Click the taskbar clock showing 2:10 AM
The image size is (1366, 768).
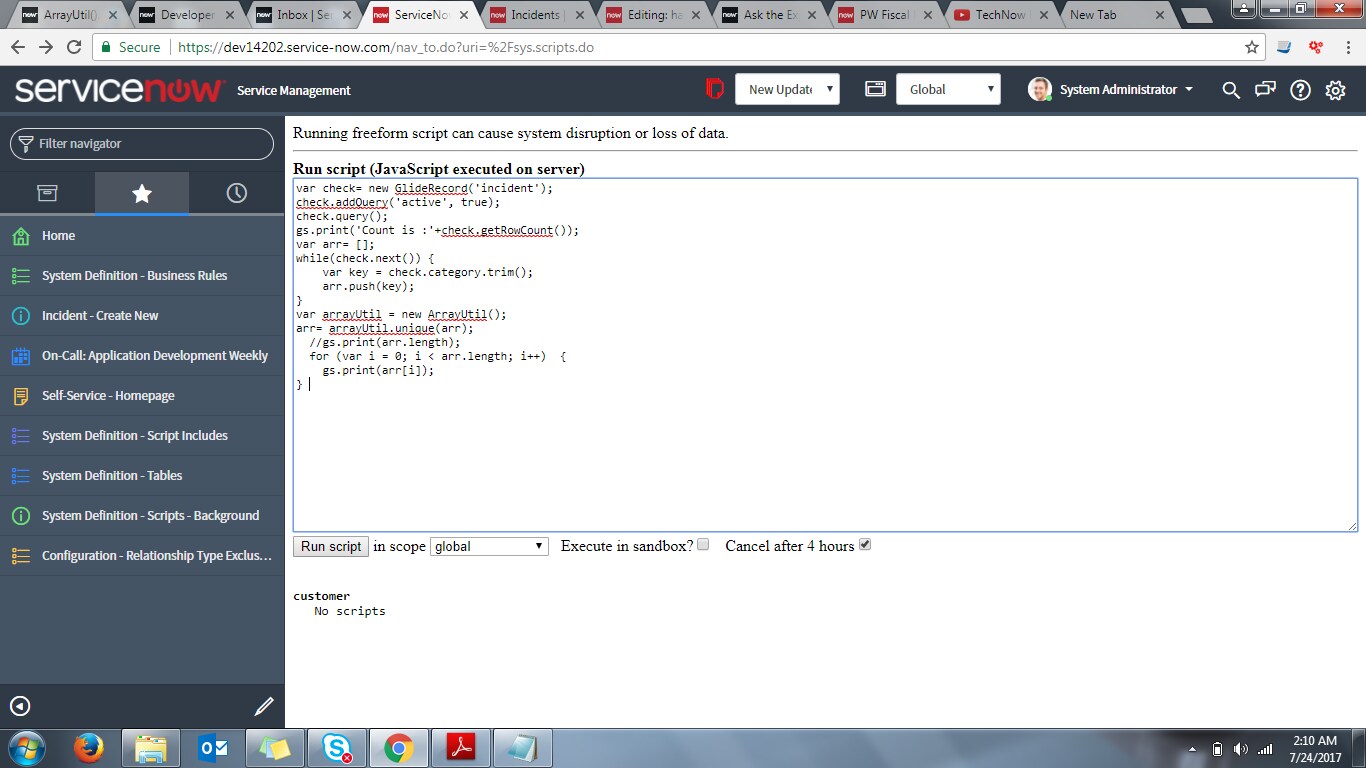point(1314,749)
